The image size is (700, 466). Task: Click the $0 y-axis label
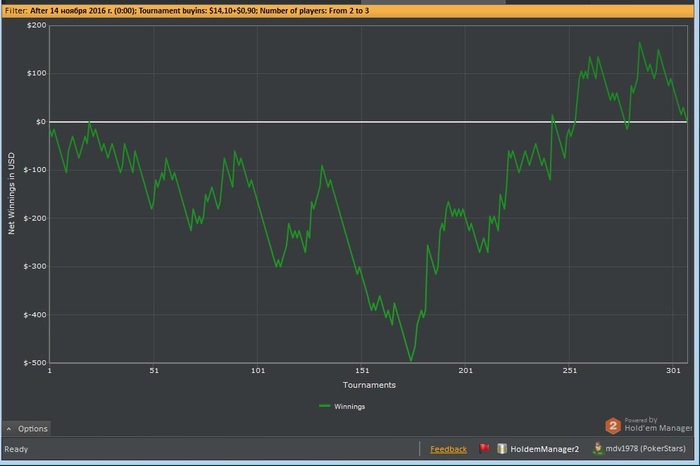pyautogui.click(x=41, y=122)
